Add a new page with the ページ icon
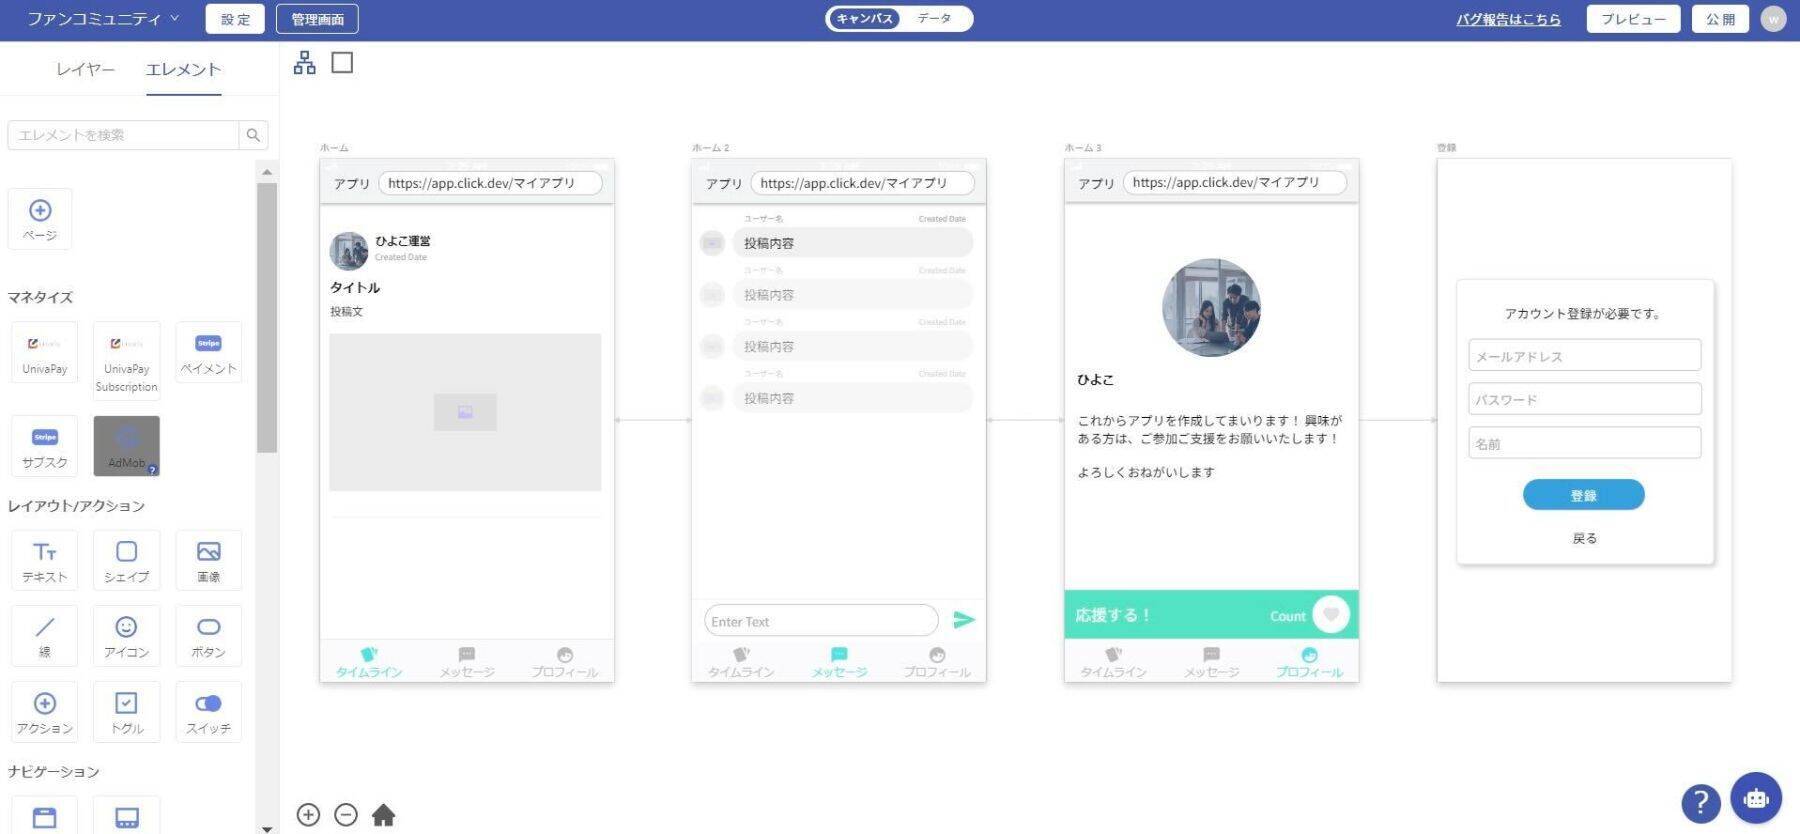Image resolution: width=1800 pixels, height=834 pixels. coord(40,218)
